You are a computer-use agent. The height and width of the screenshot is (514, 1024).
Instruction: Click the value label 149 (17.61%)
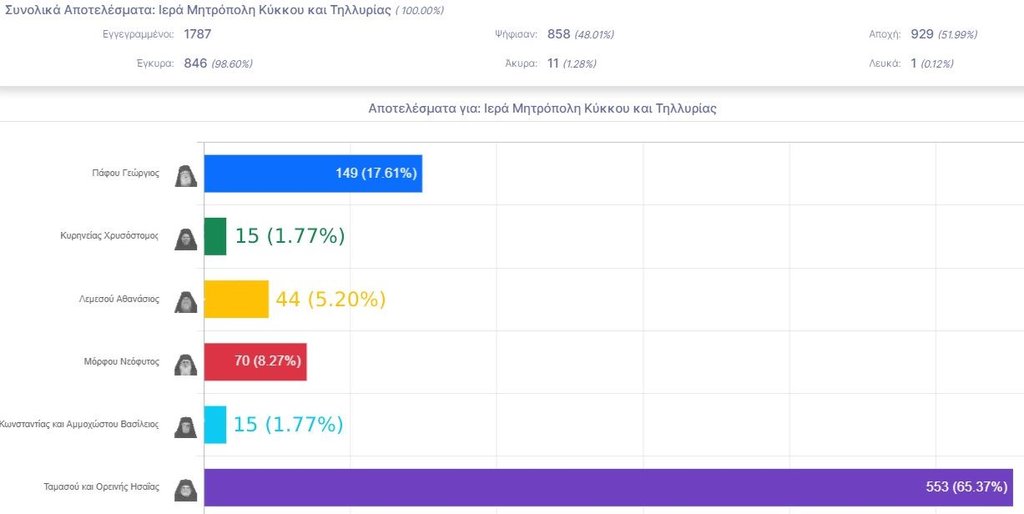[x=376, y=174]
